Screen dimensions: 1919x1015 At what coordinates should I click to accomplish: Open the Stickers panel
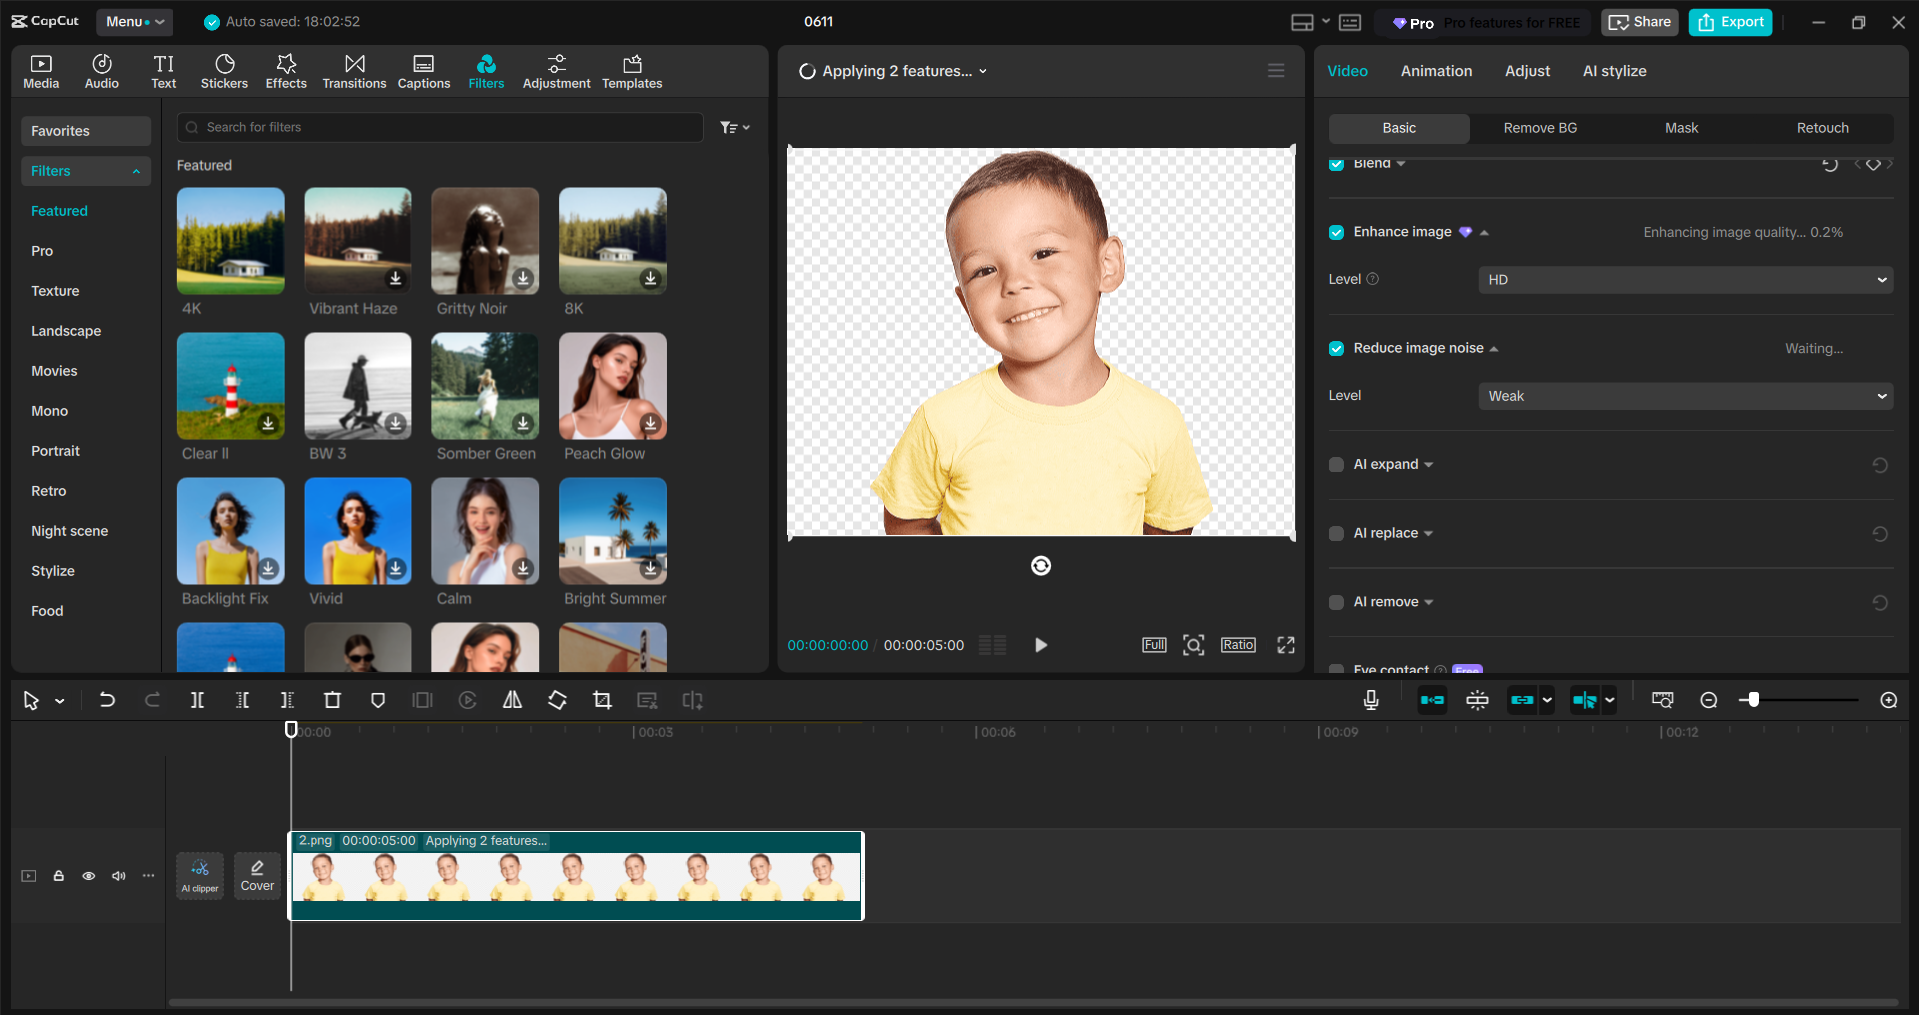(x=224, y=70)
